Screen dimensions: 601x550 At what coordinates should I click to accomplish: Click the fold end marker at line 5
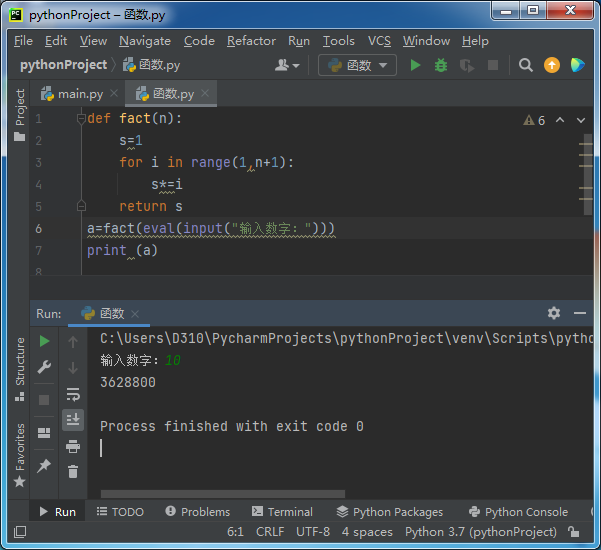[x=81, y=206]
